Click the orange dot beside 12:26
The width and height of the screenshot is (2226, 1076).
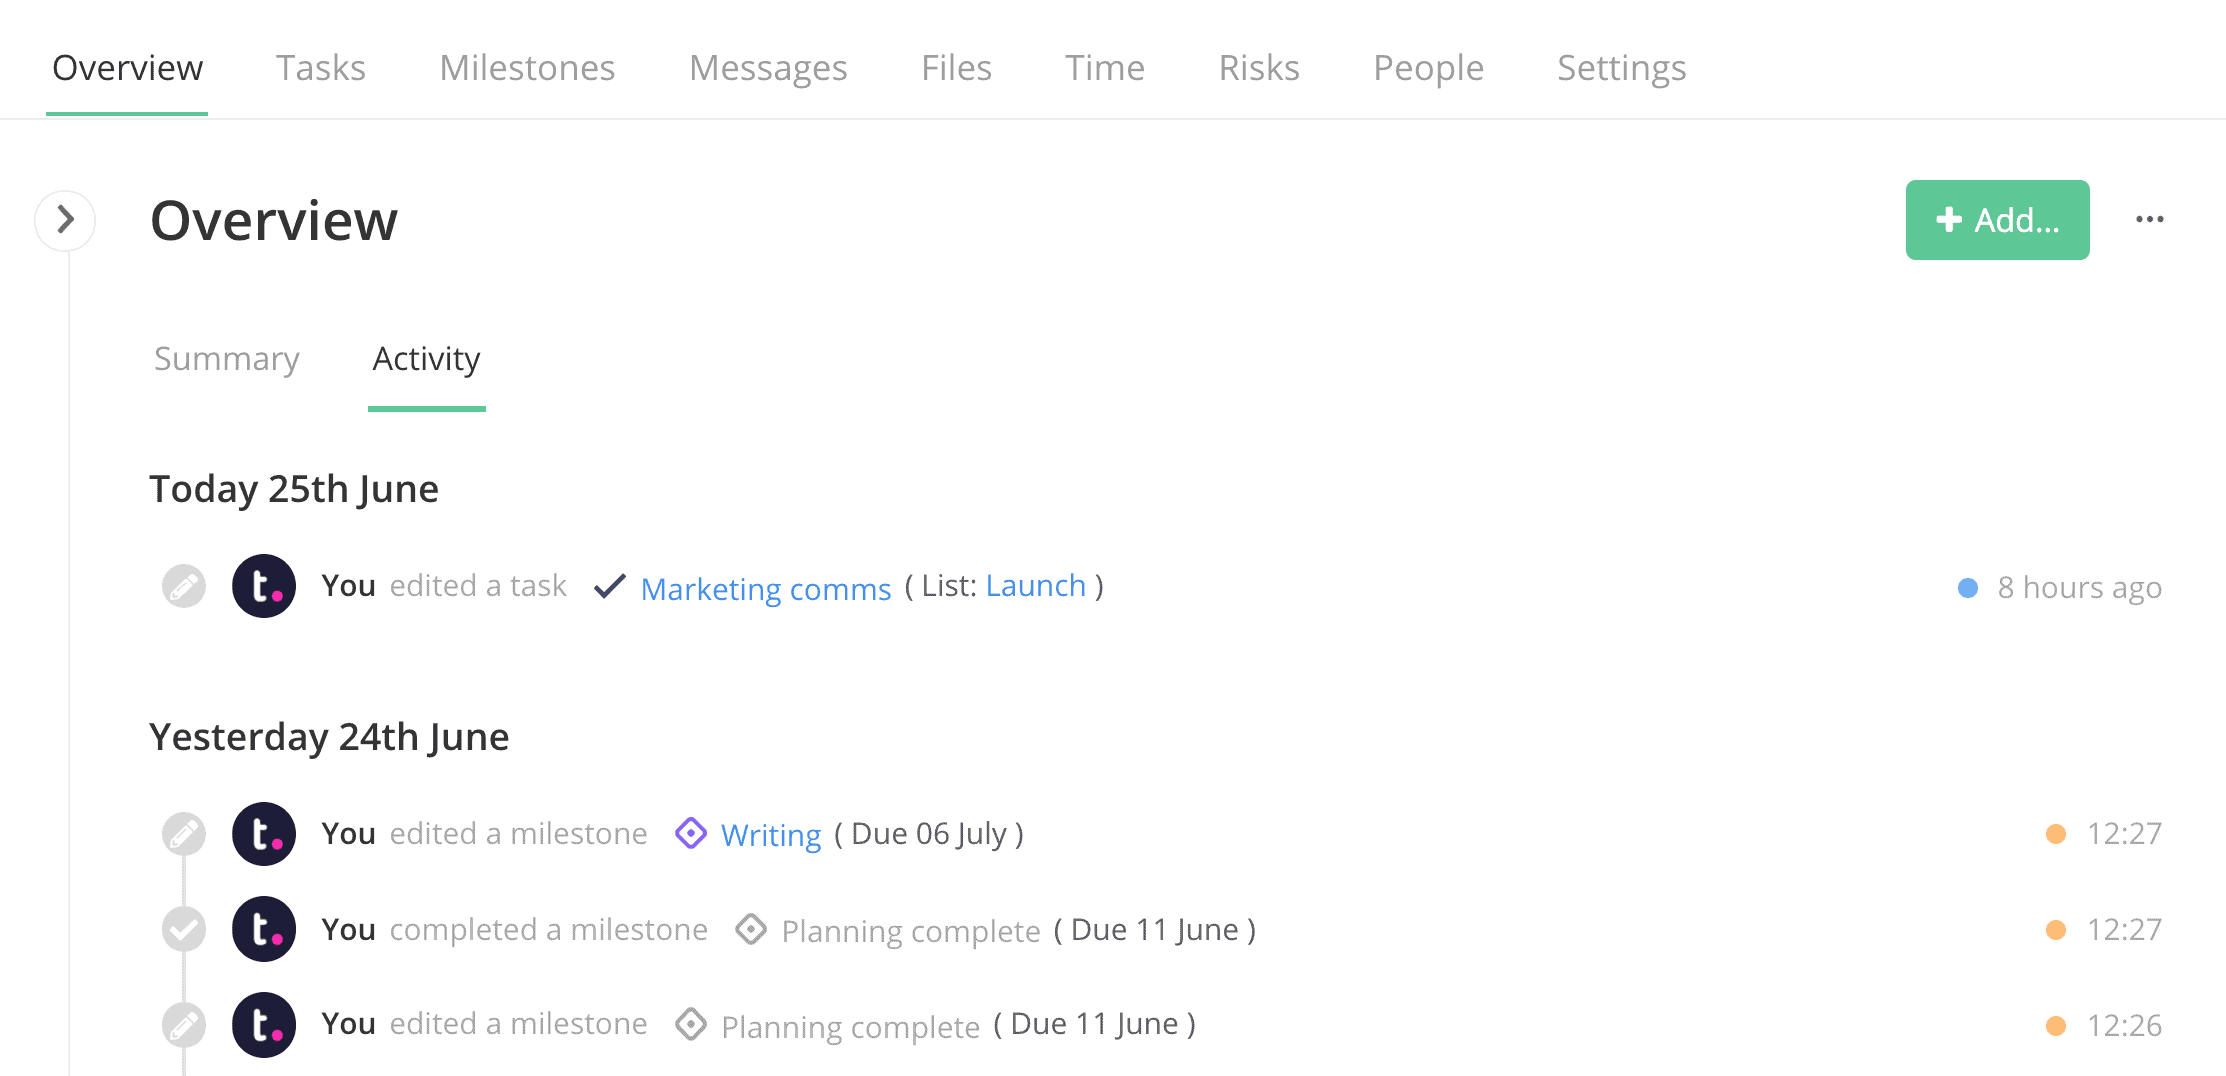pos(2056,1026)
